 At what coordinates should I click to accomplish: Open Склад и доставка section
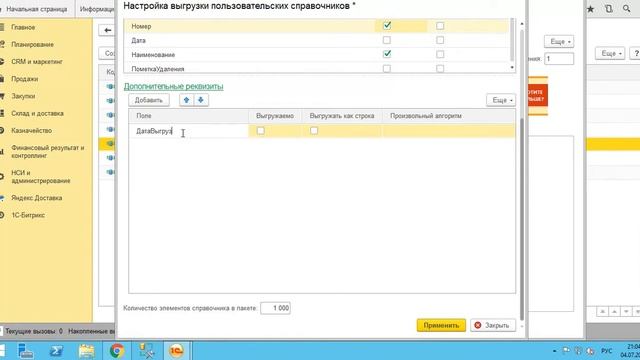pos(37,113)
